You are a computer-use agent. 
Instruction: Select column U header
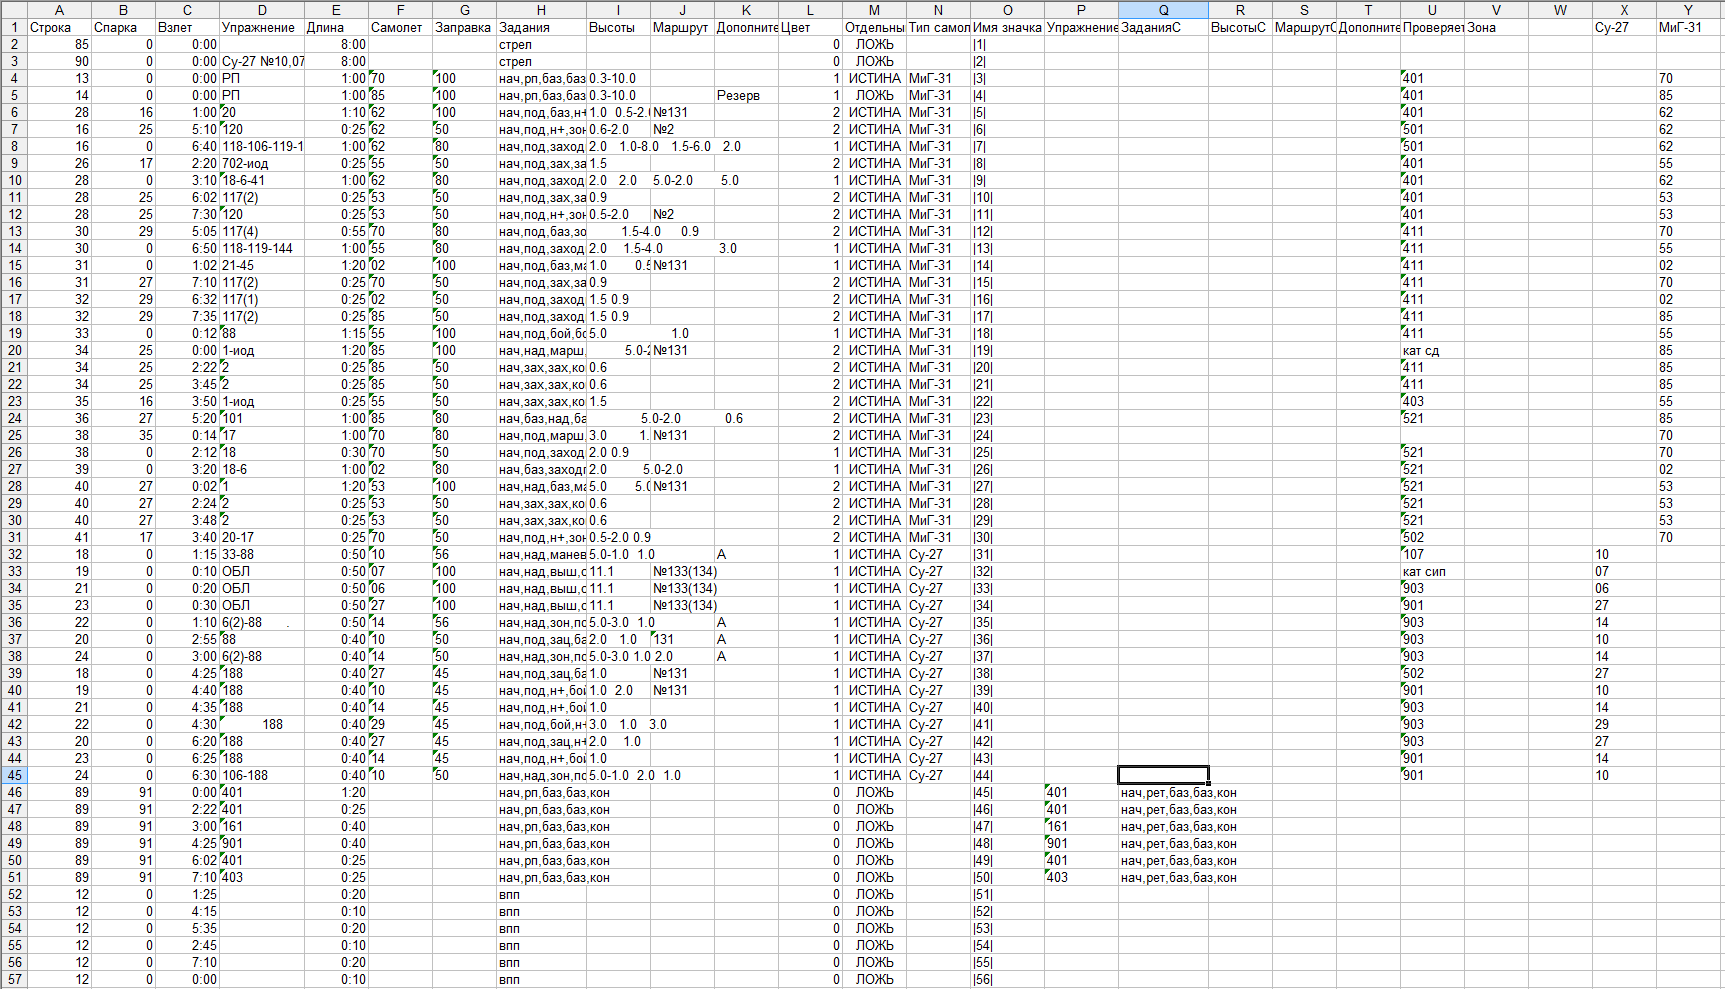(1432, 10)
